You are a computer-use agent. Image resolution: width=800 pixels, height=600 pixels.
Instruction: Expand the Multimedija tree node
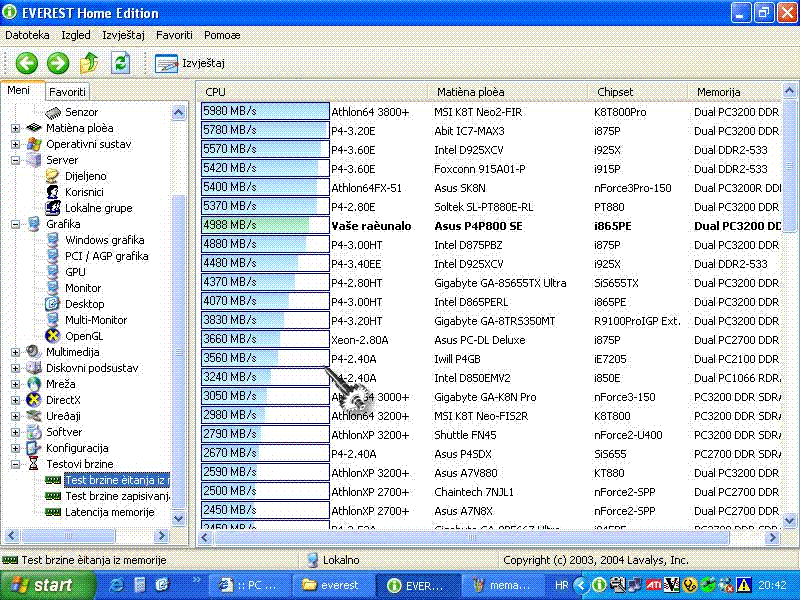16,352
